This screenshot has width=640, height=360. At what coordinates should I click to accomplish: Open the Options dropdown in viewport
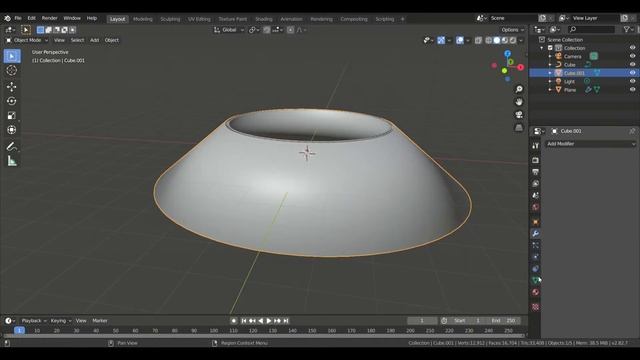513,30
